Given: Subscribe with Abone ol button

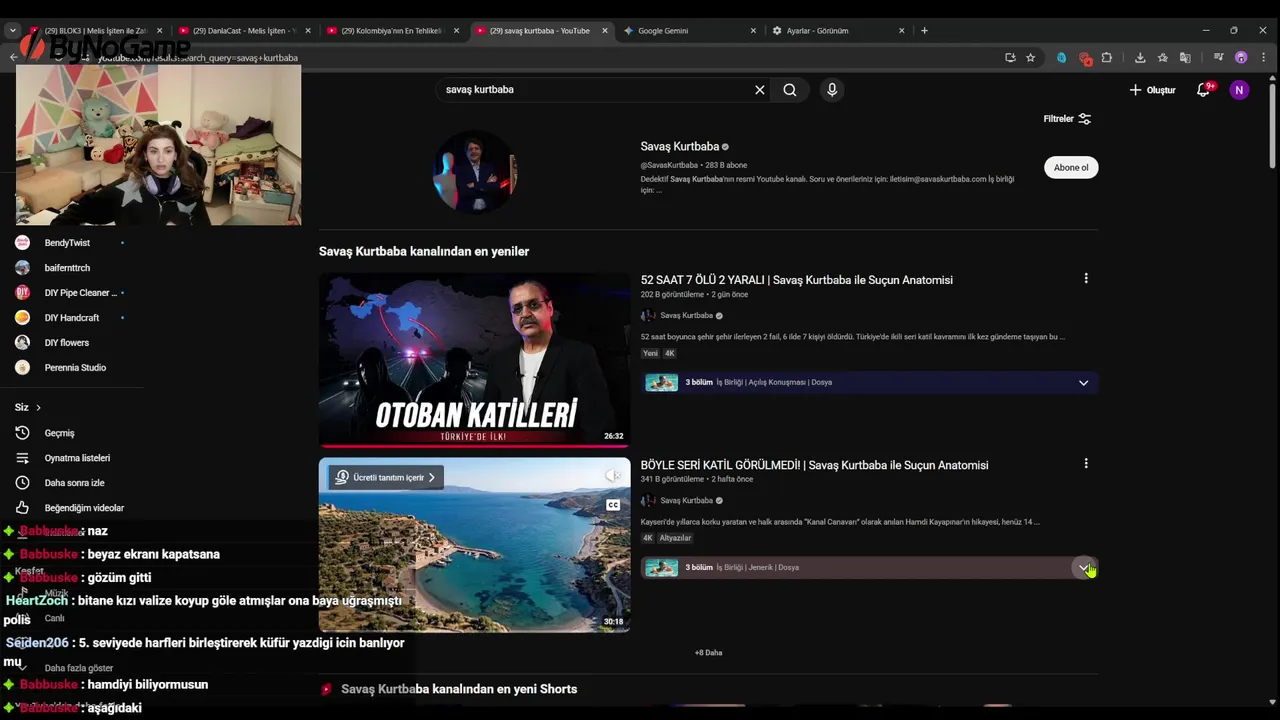Looking at the screenshot, I should pyautogui.click(x=1071, y=168).
